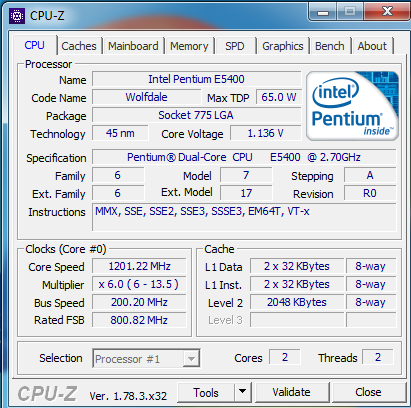The image size is (411, 408).
Task: Click the empty Level 3 cache field
Action: pos(297,320)
